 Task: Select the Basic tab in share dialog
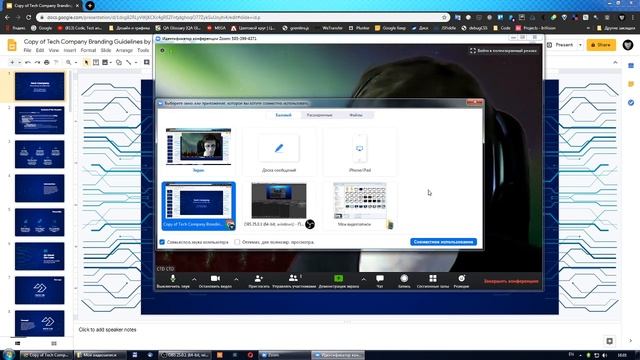pyautogui.click(x=283, y=115)
